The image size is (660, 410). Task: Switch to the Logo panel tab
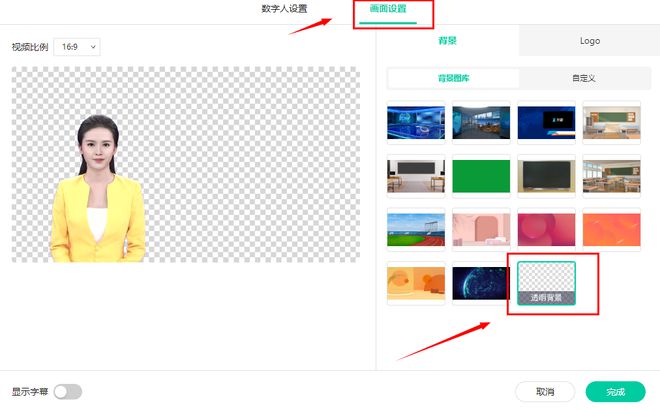pyautogui.click(x=590, y=41)
